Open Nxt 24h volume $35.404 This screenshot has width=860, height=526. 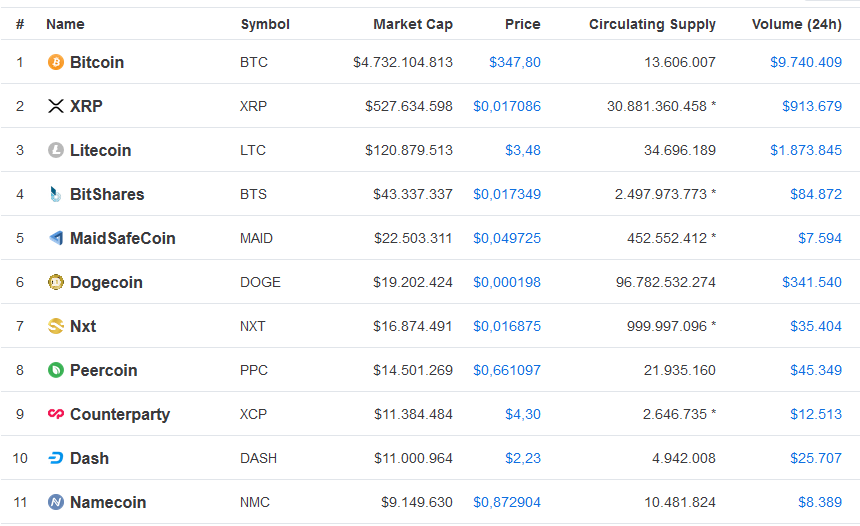click(x=816, y=326)
